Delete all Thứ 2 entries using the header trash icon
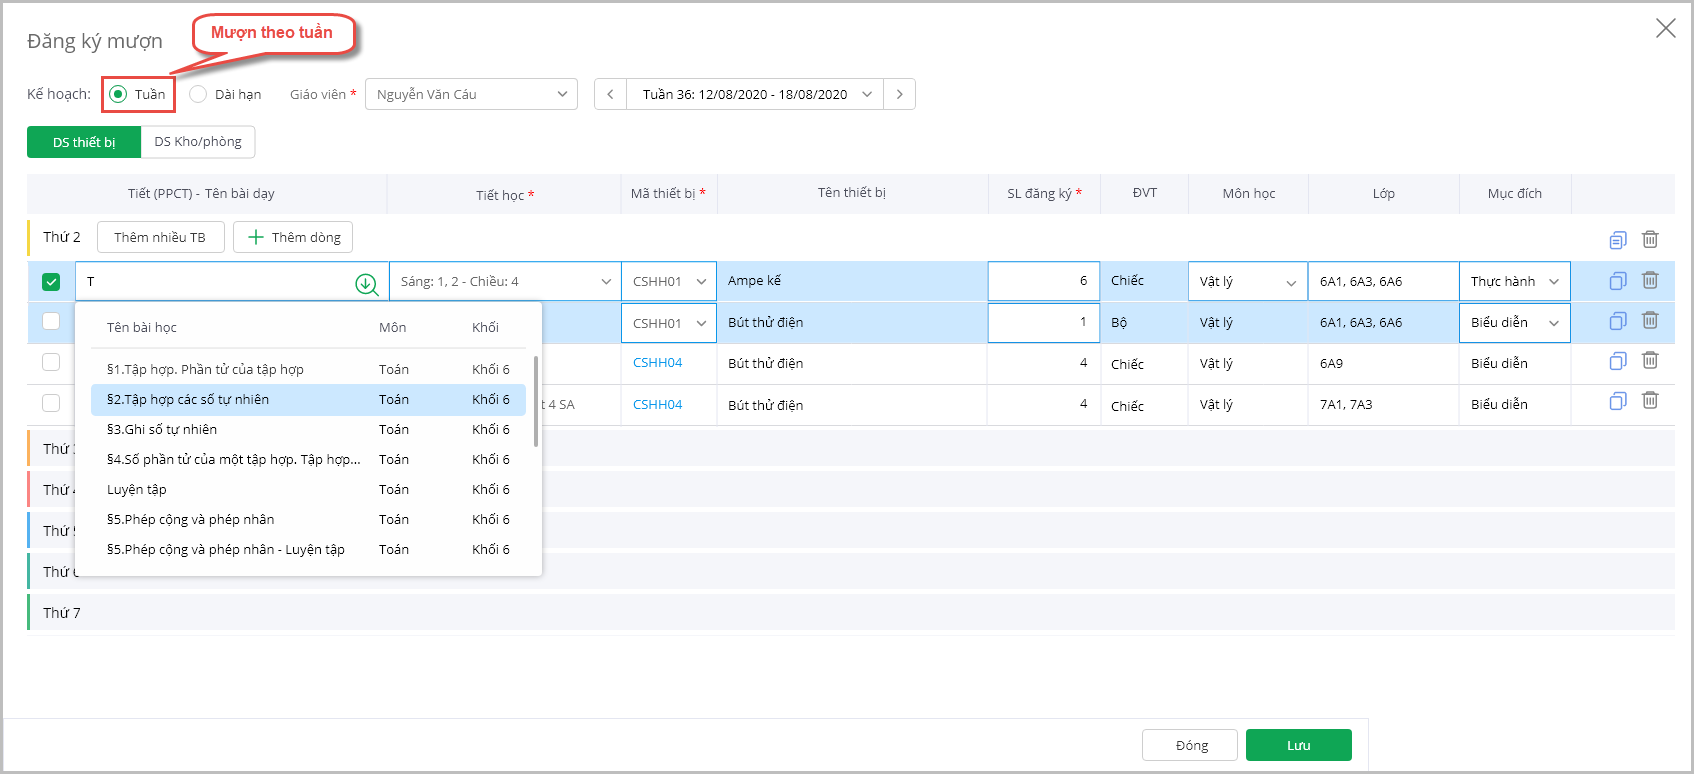Viewport: 1694px width, 774px height. [x=1650, y=239]
